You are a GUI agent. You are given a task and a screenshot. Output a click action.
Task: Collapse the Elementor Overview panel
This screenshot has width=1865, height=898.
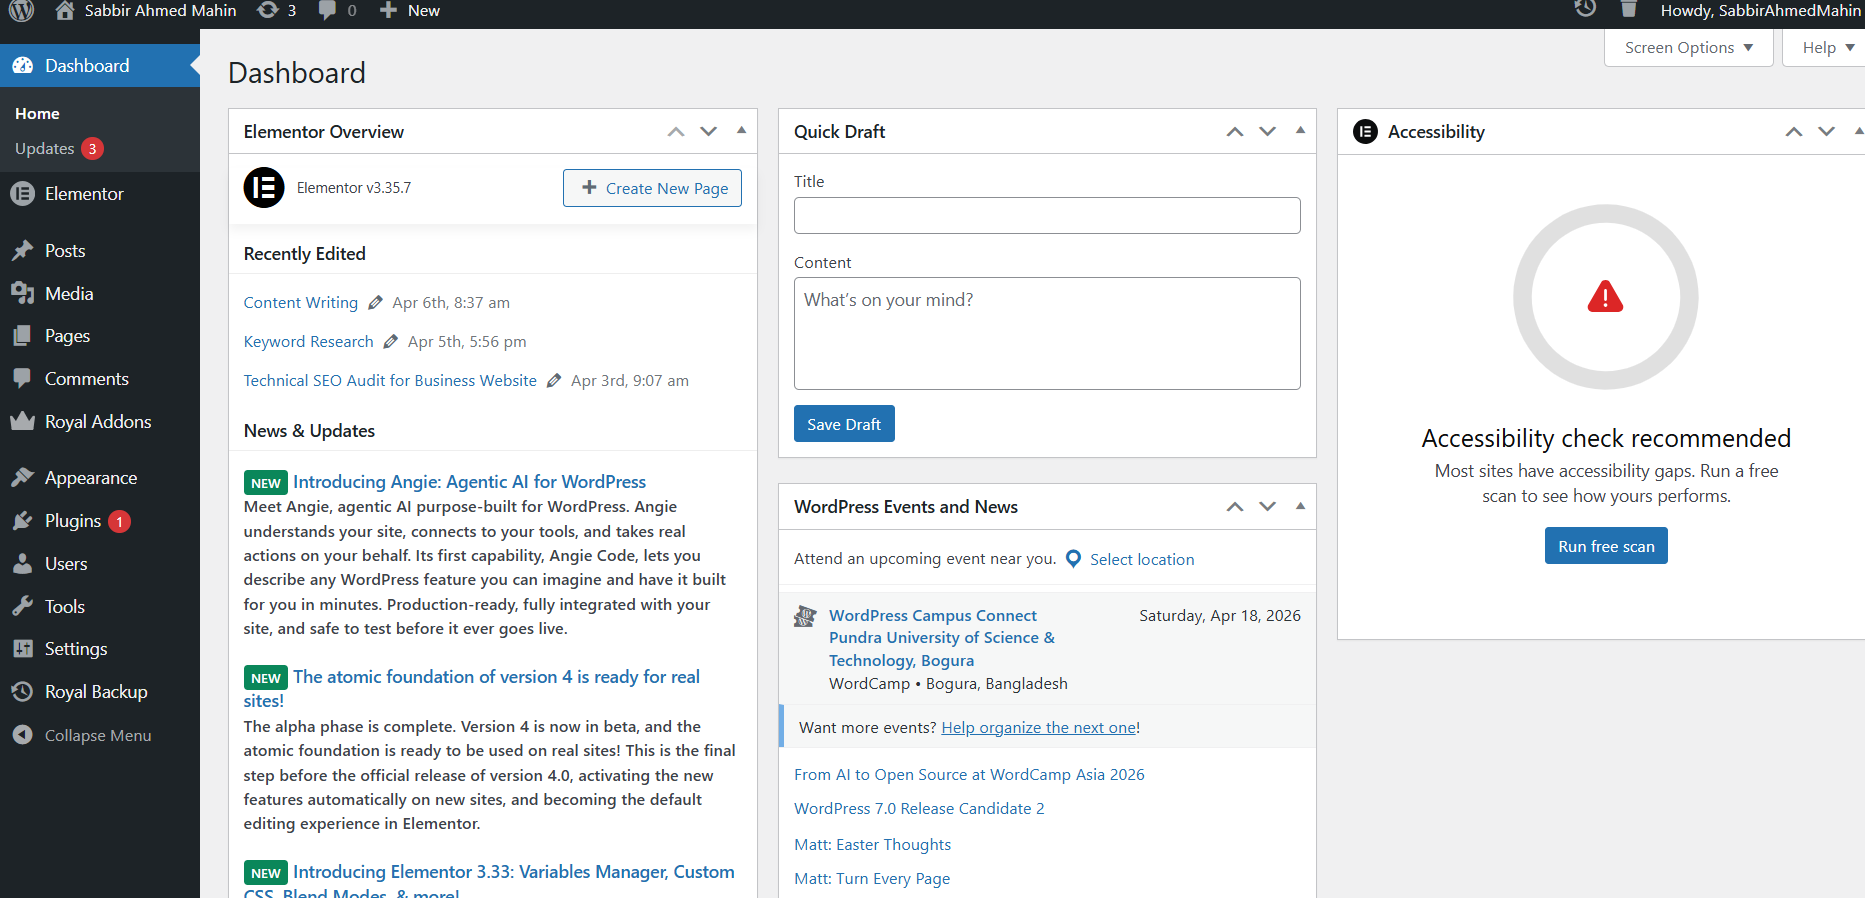pos(741,130)
